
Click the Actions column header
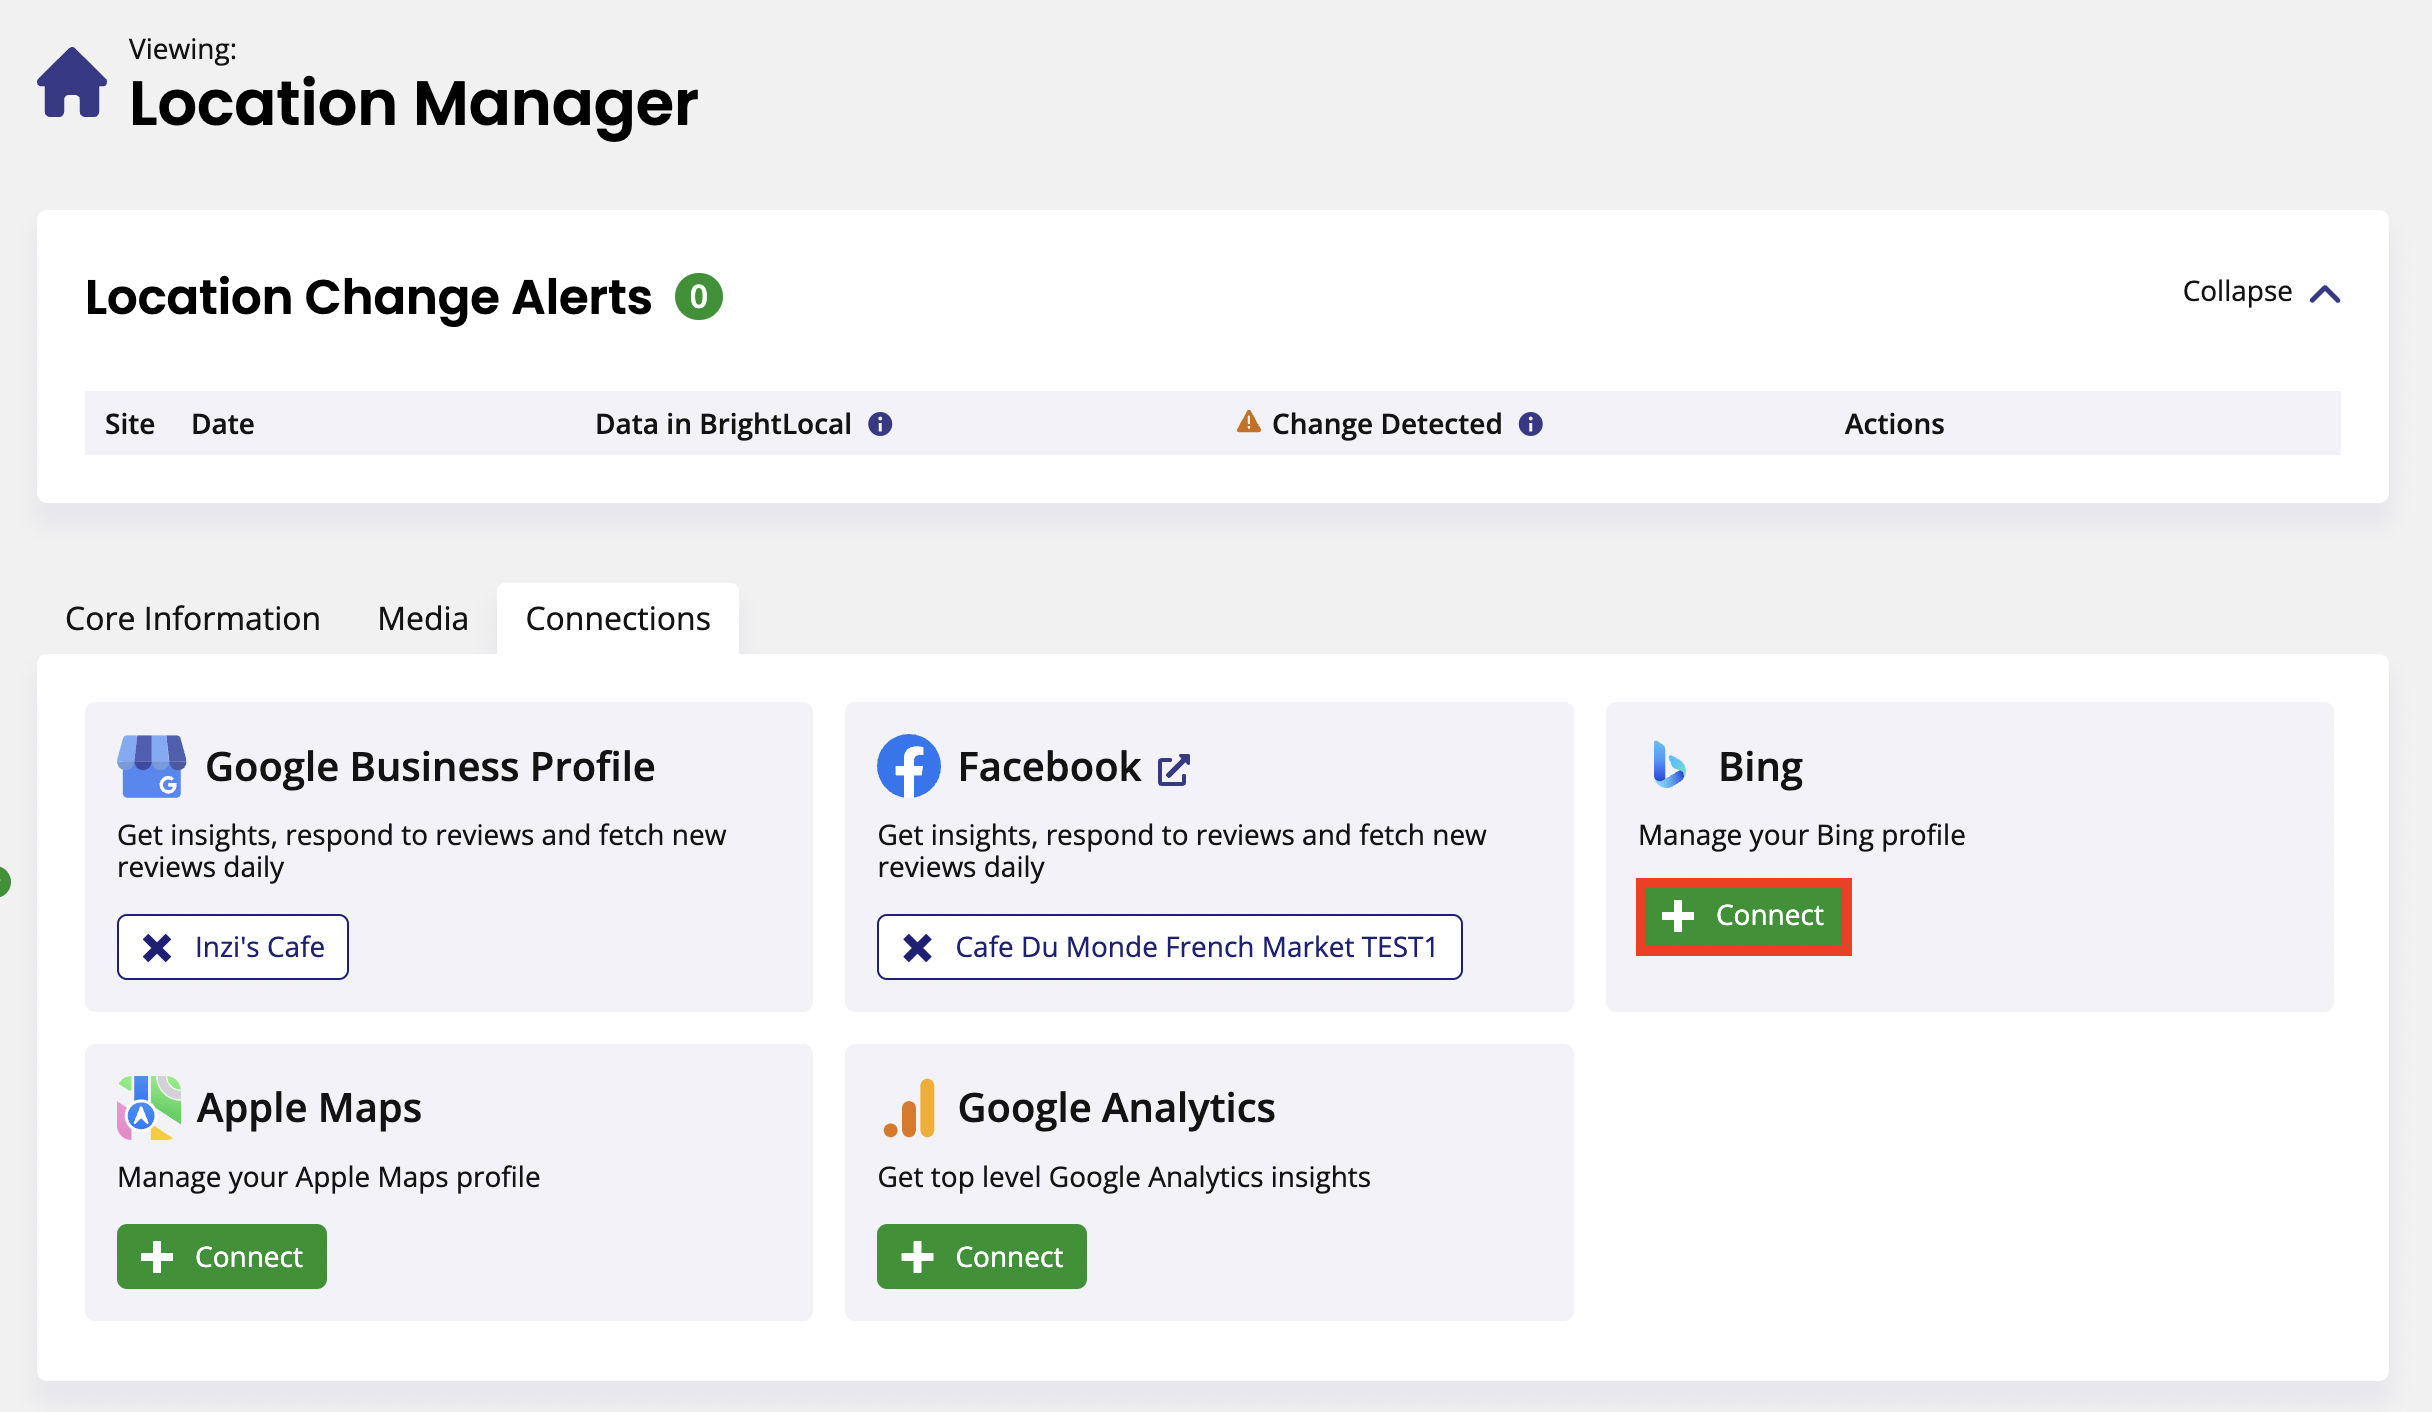[1894, 424]
